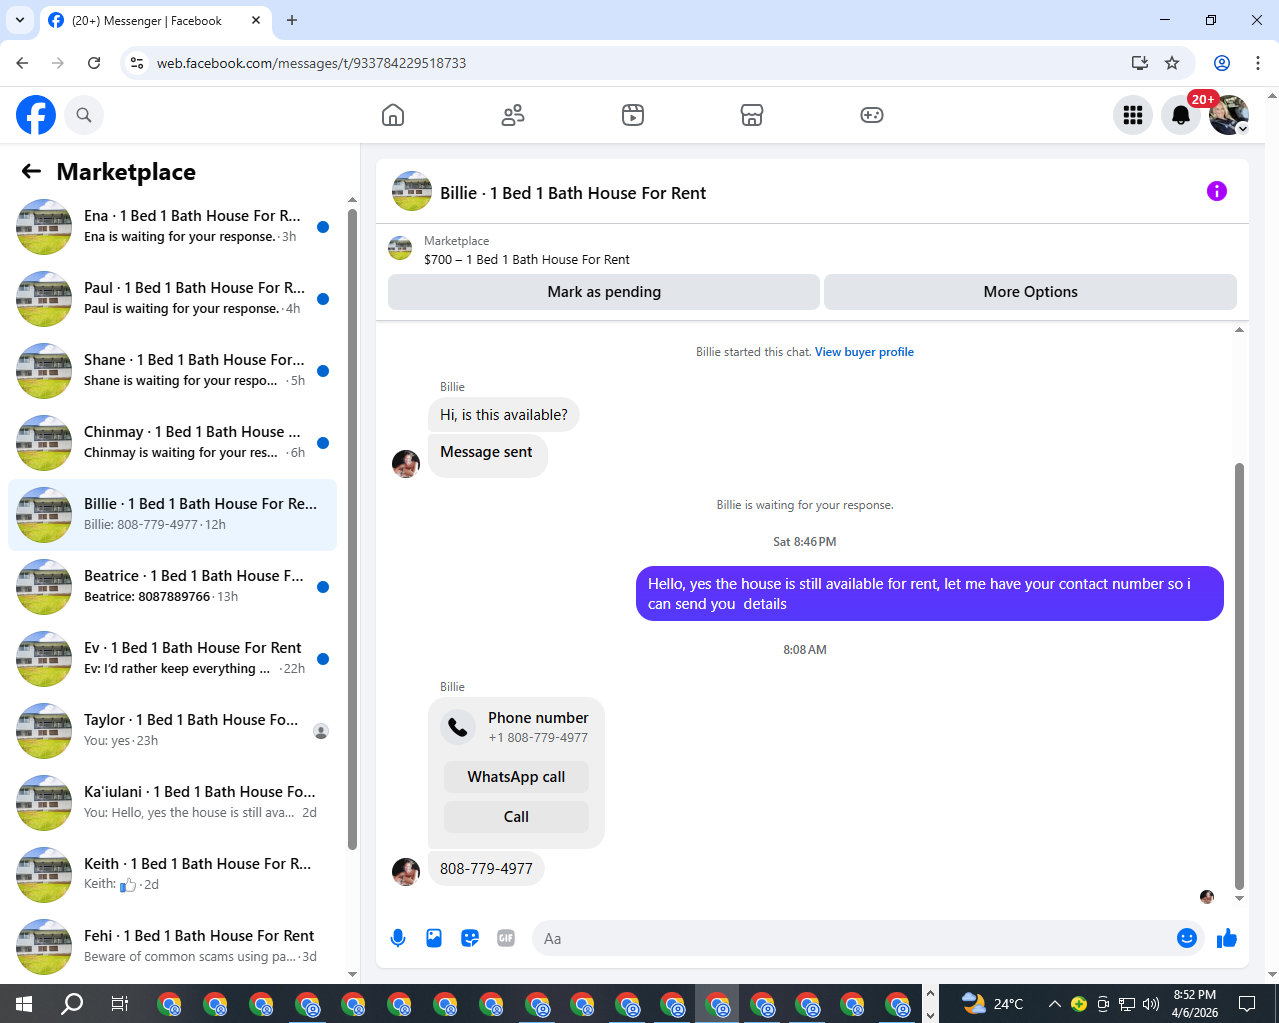Viewport: 1279px width, 1023px height.
Task: Click the chat scrollbar down arrow
Action: point(1239,898)
